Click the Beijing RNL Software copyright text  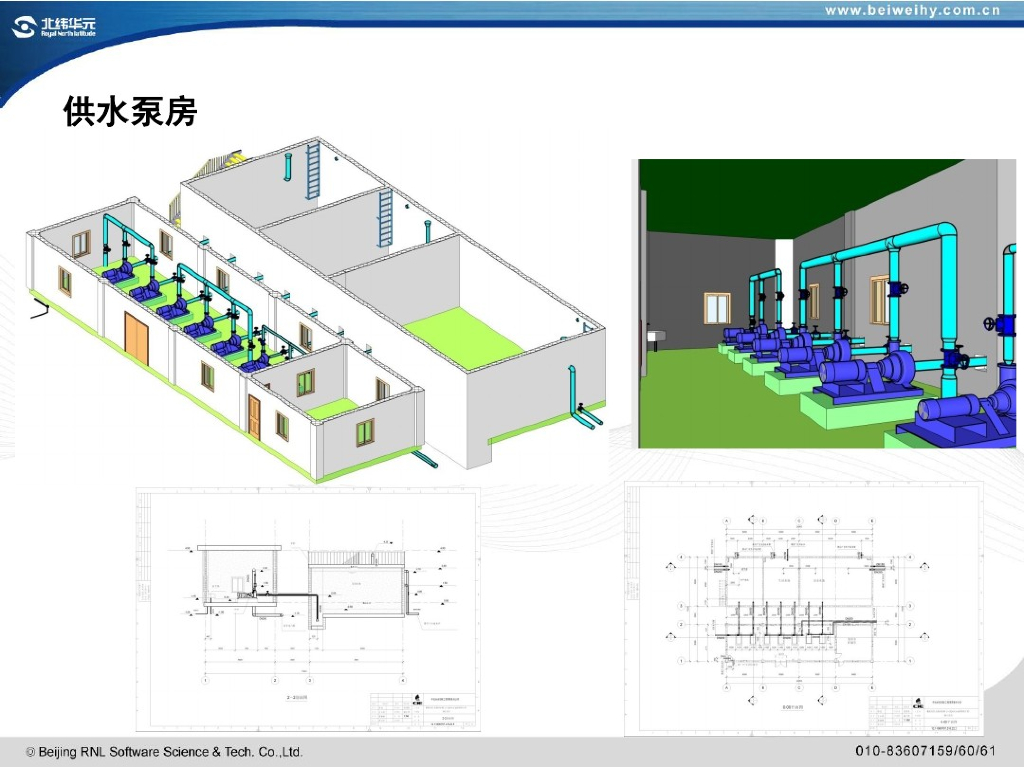pyautogui.click(x=164, y=751)
